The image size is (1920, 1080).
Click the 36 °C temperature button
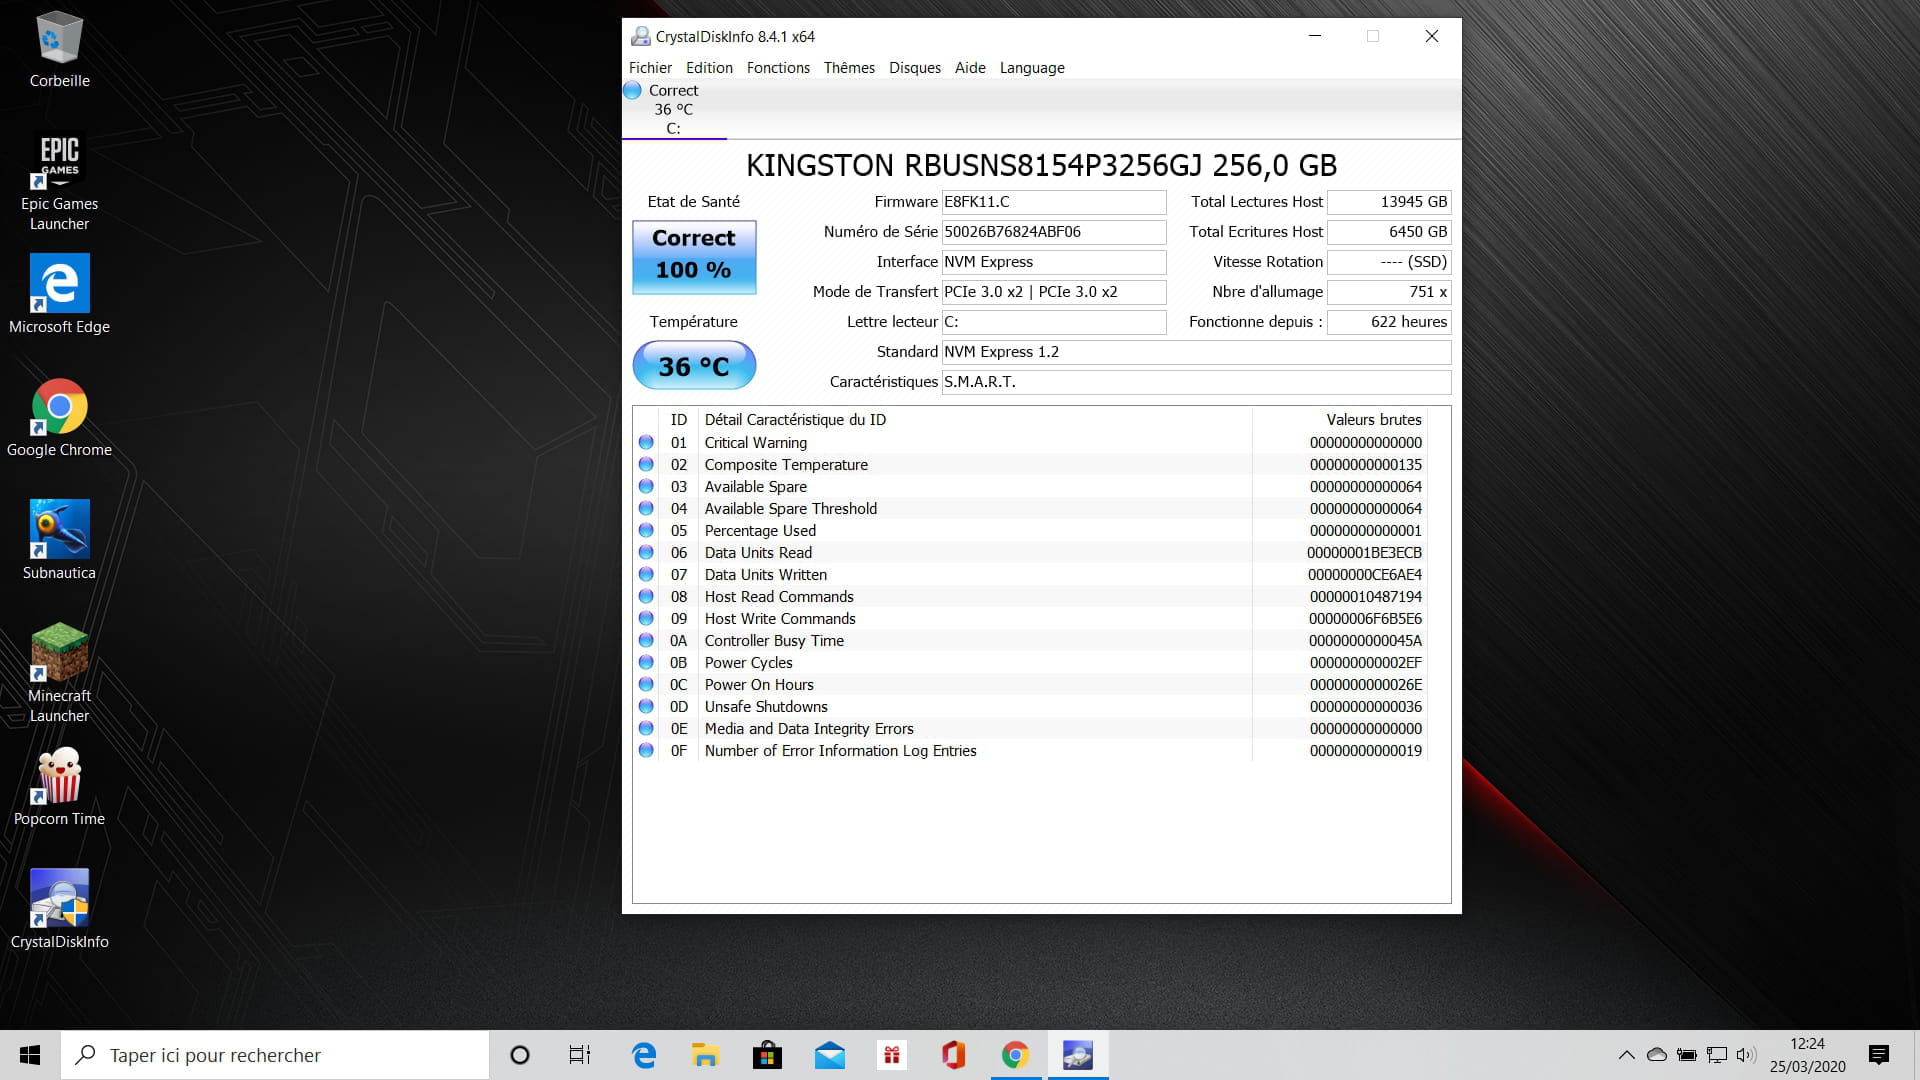click(x=694, y=366)
